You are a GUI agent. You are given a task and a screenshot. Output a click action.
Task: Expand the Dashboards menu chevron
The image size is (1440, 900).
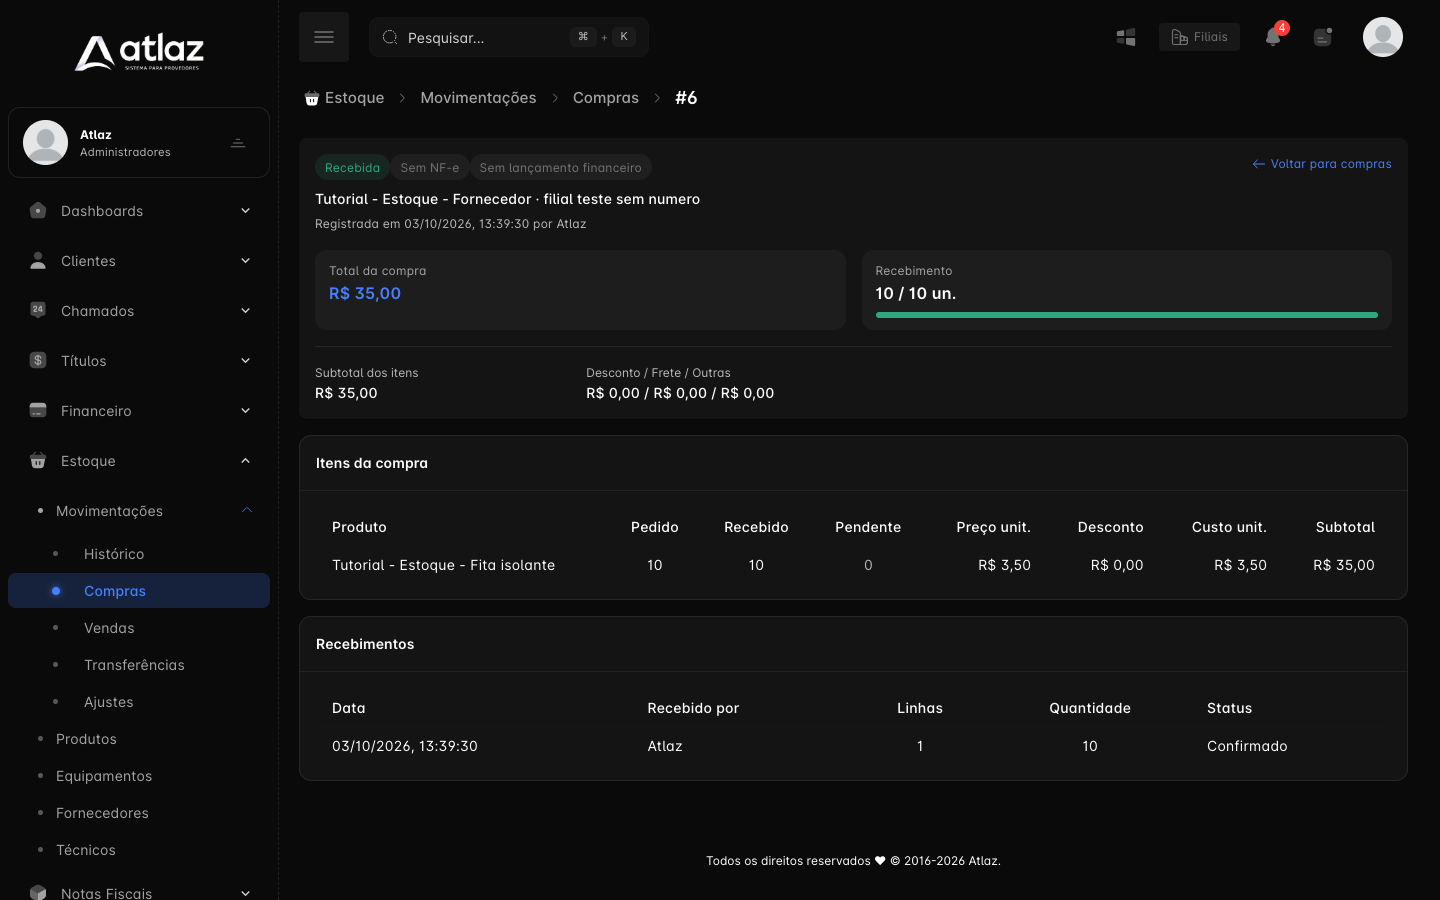pos(245,211)
